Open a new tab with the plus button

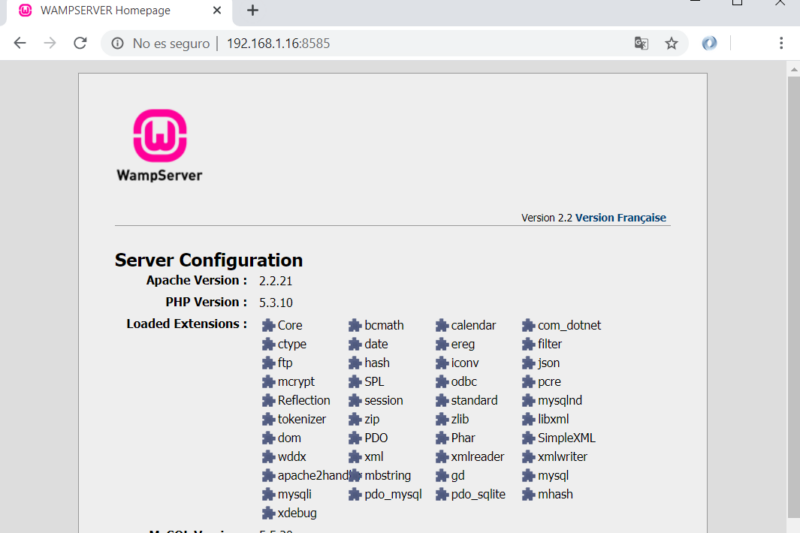(253, 10)
